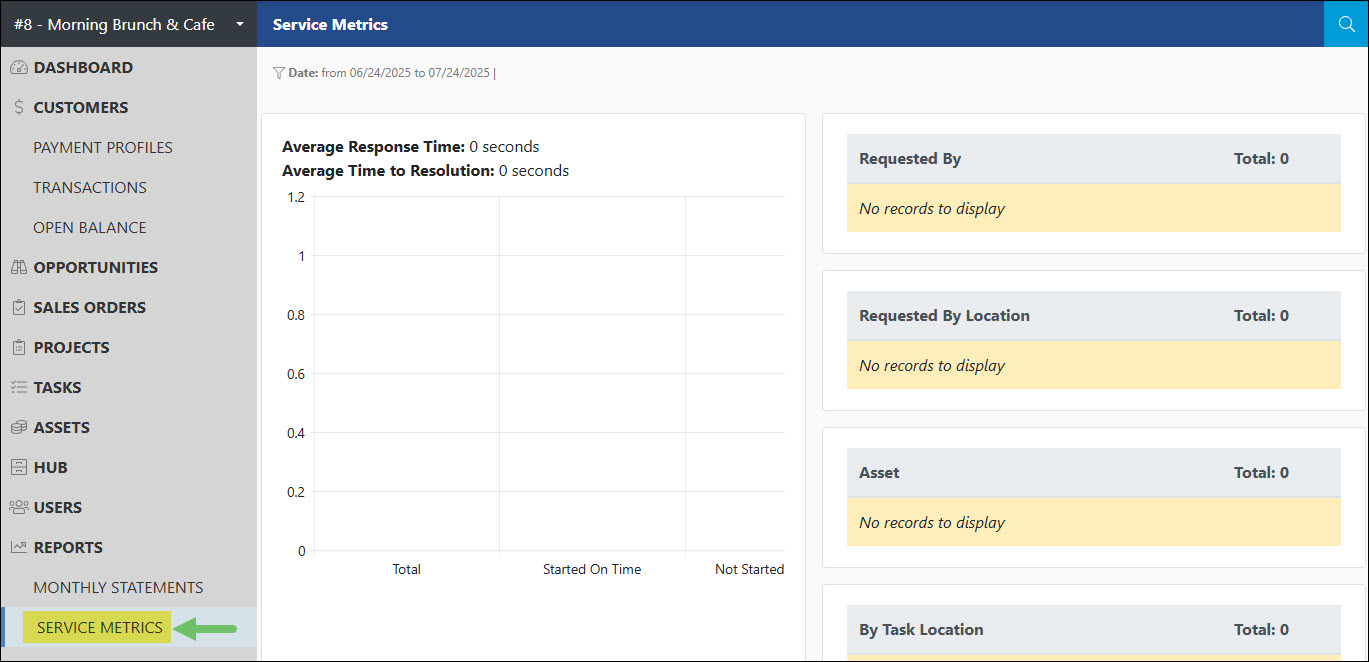Expand the Requested By panel header

[x=1093, y=158]
